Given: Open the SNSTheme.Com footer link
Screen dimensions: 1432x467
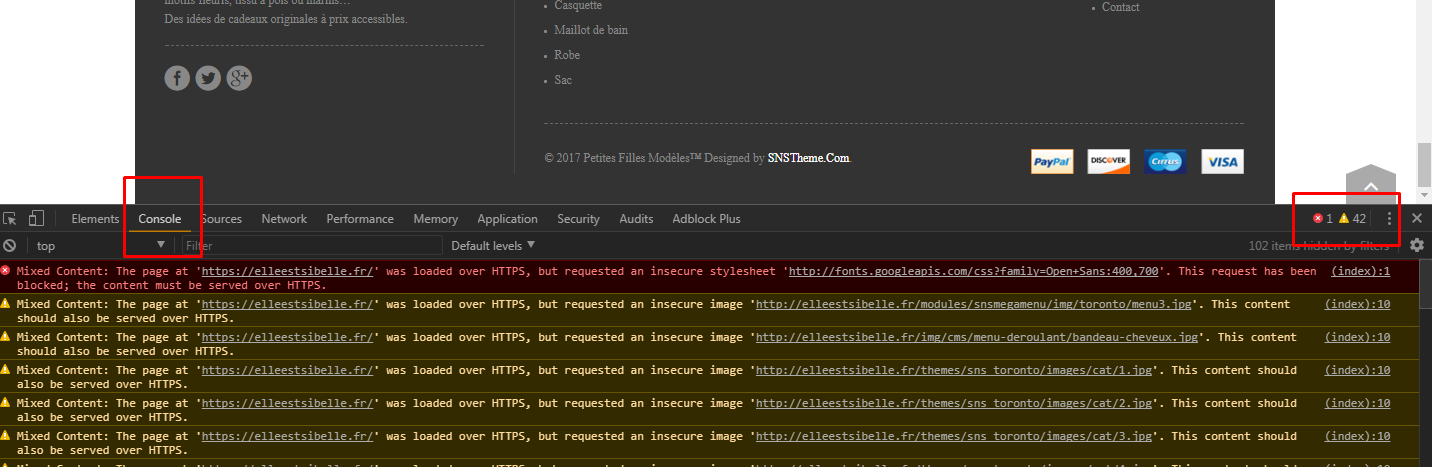Looking at the screenshot, I should tap(809, 158).
